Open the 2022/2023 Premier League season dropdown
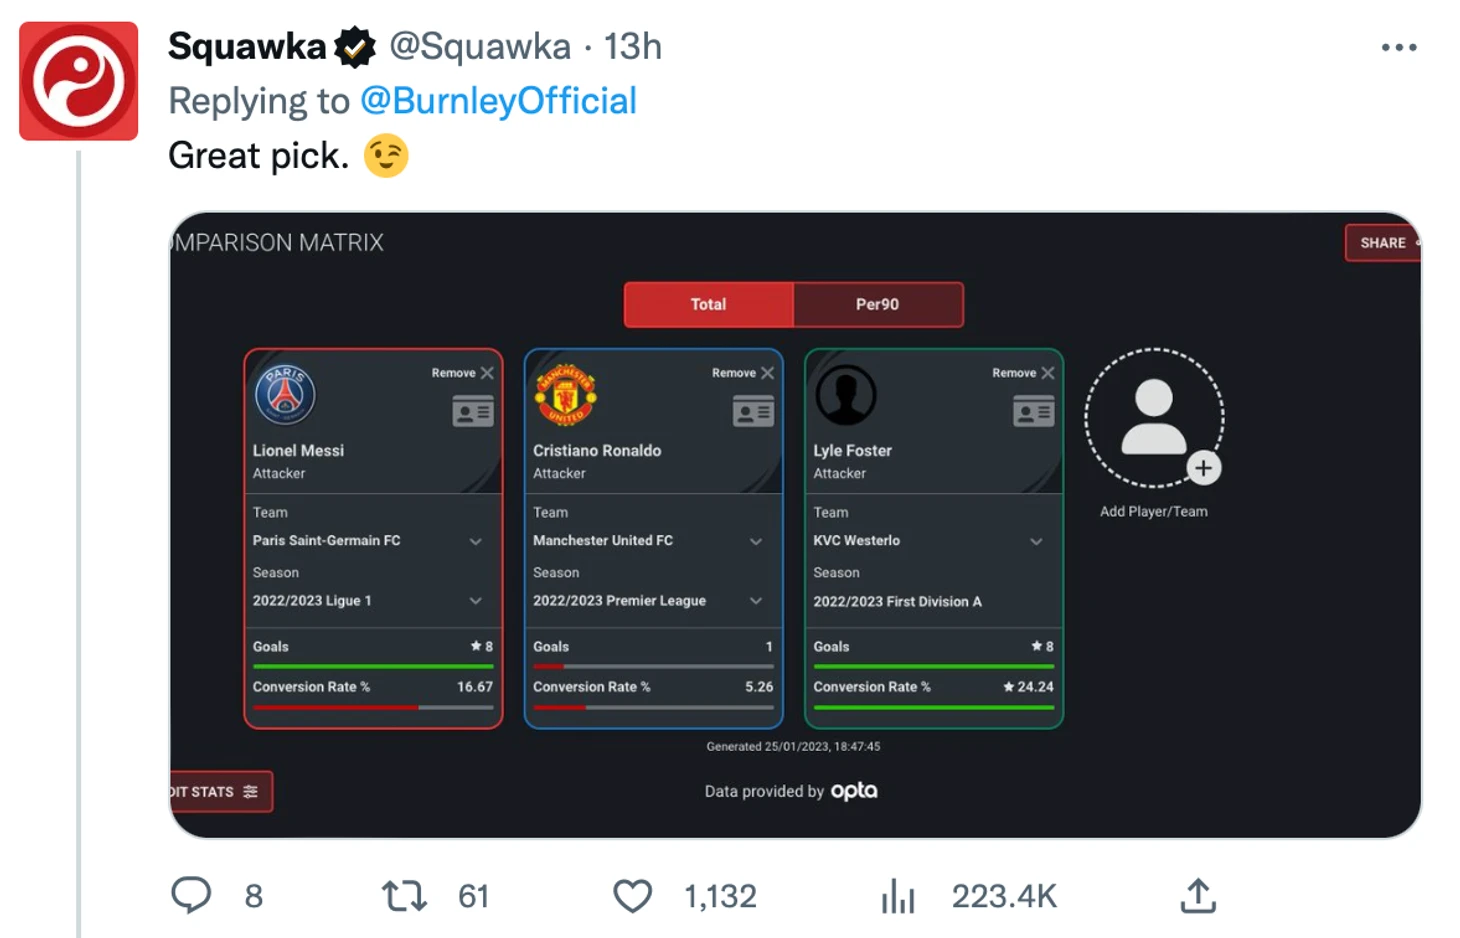 tap(648, 601)
